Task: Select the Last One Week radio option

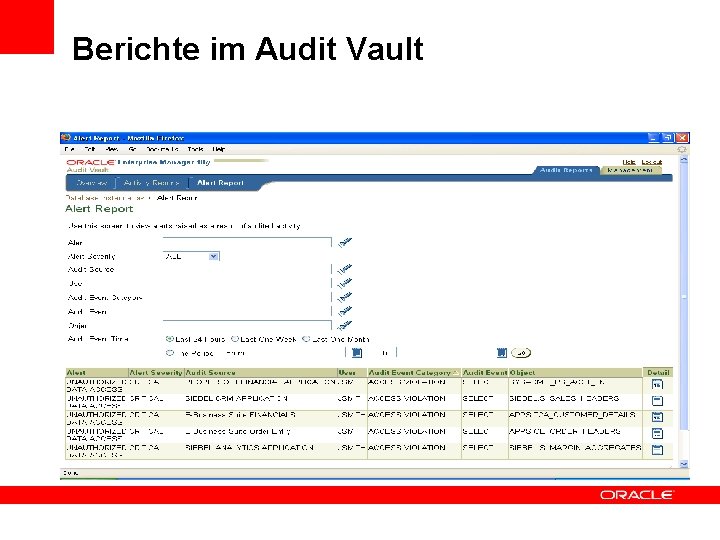Action: click(235, 339)
